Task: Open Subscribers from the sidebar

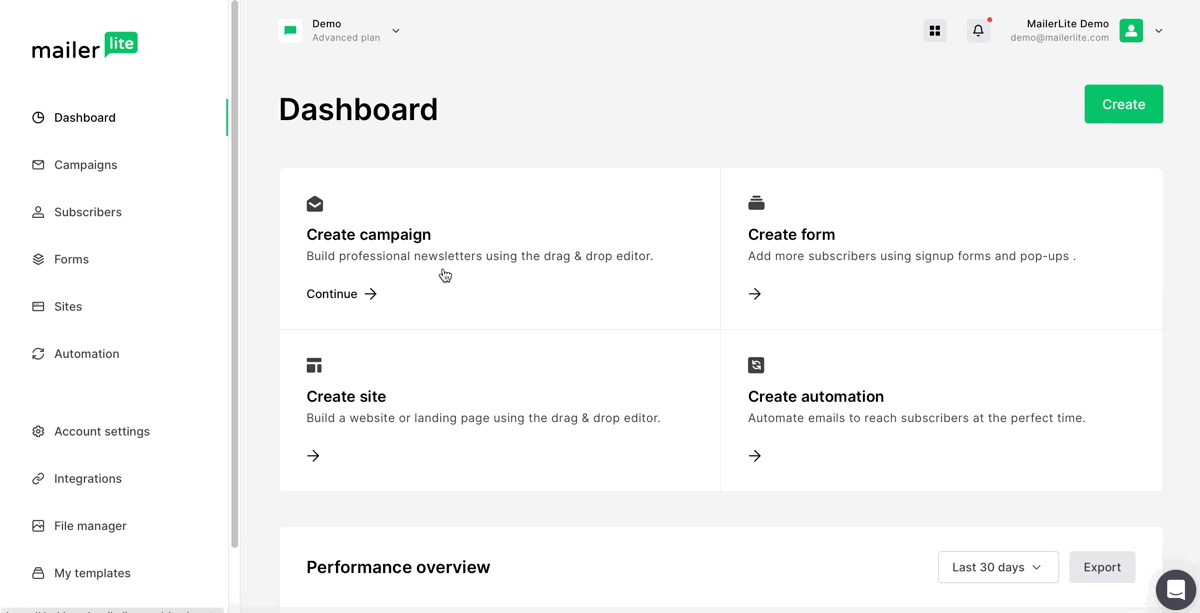Action: click(87, 212)
